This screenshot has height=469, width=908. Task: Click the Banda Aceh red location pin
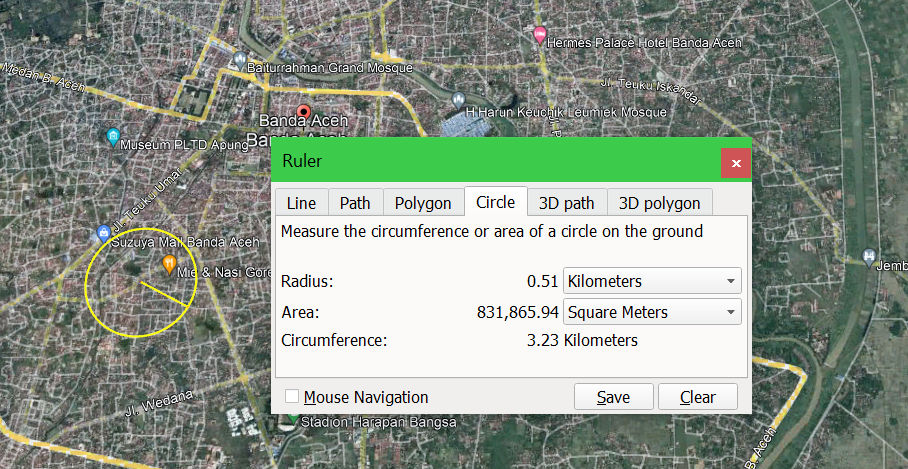305,113
